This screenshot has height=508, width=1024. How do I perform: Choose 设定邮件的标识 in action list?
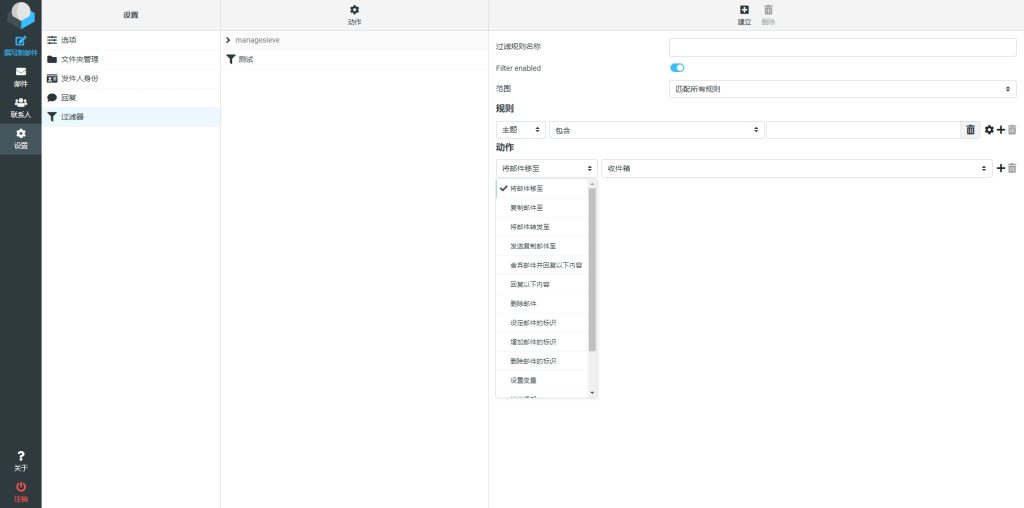click(x=543, y=323)
